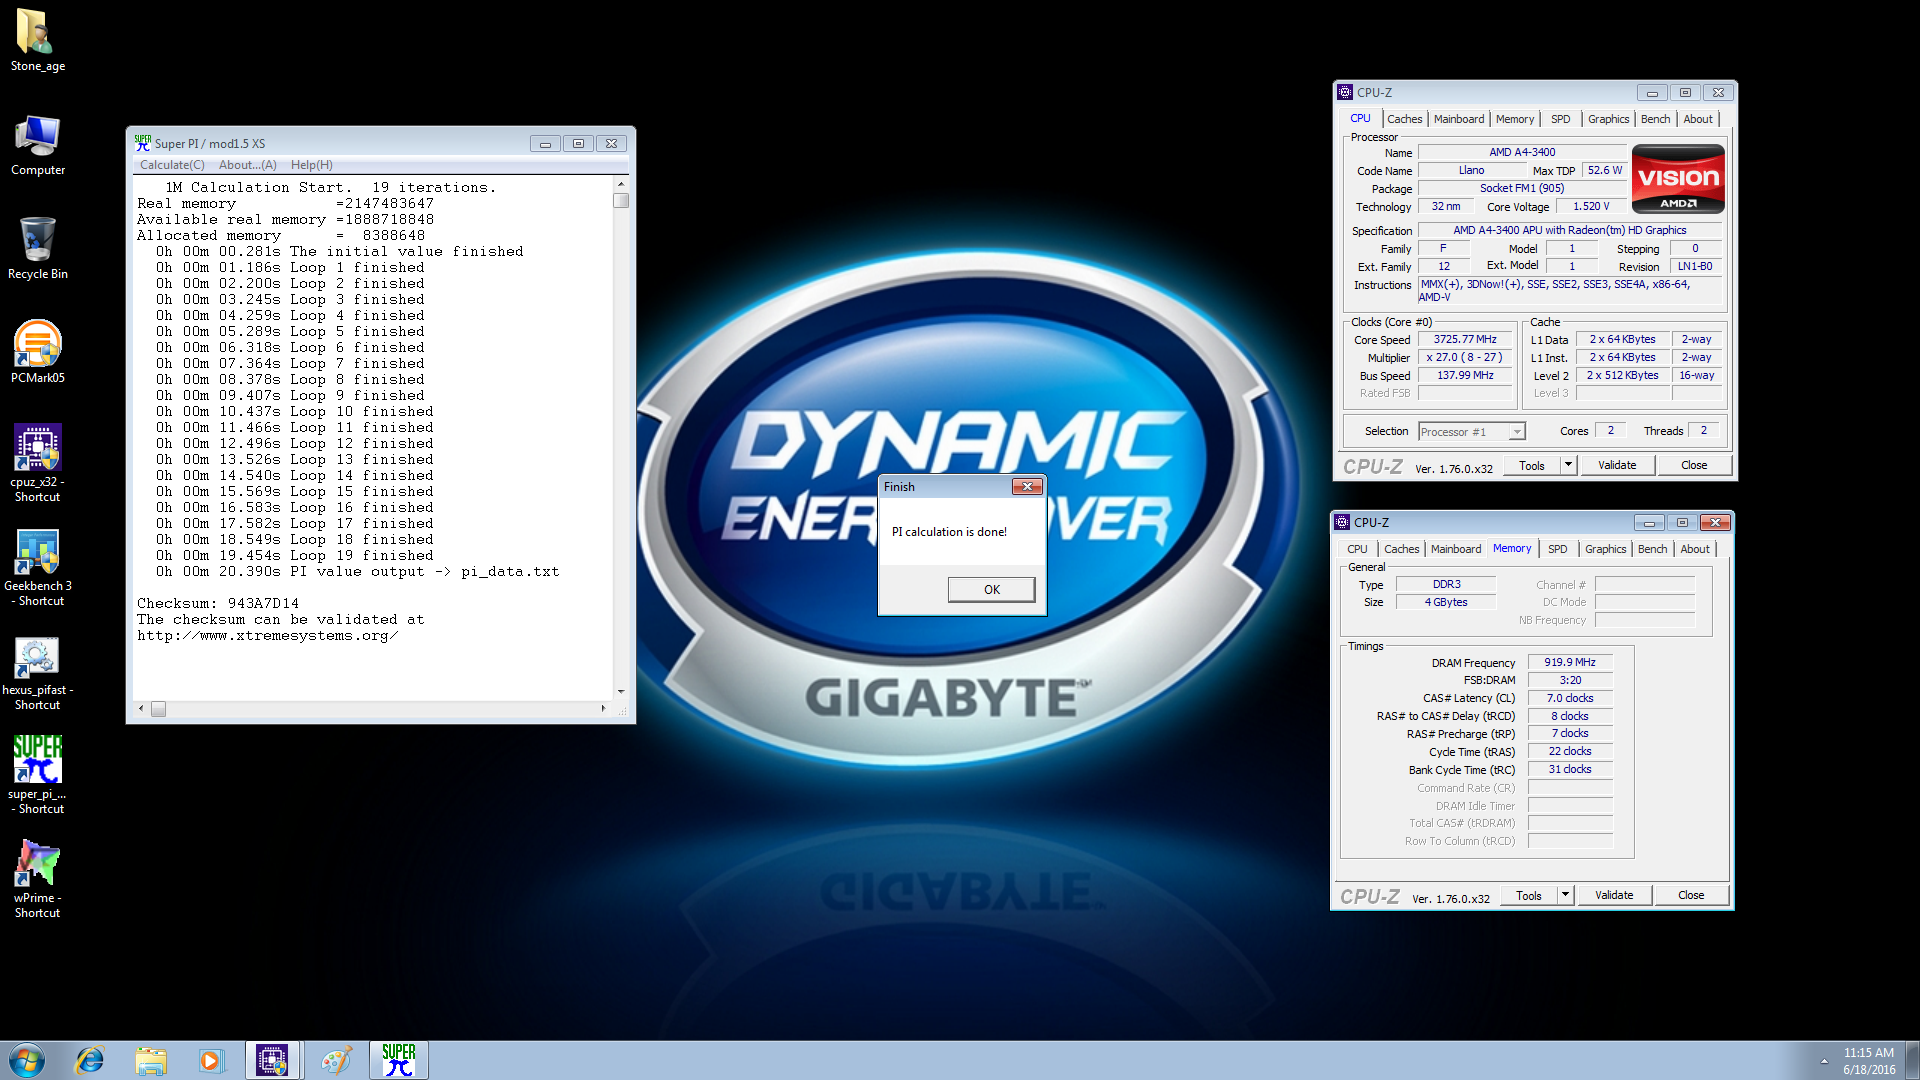This screenshot has width=1920, height=1080.
Task: Launch the cpuz_x32 shortcut icon
Action: click(37, 463)
